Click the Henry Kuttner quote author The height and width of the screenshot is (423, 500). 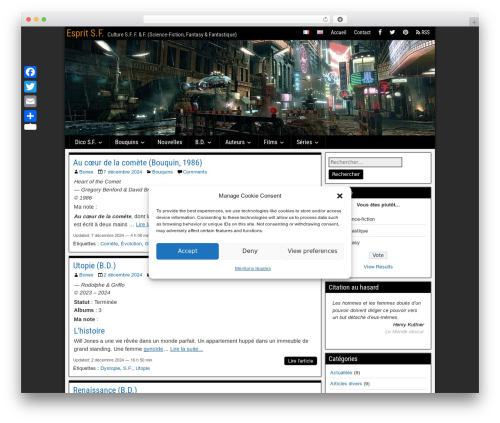(x=408, y=324)
